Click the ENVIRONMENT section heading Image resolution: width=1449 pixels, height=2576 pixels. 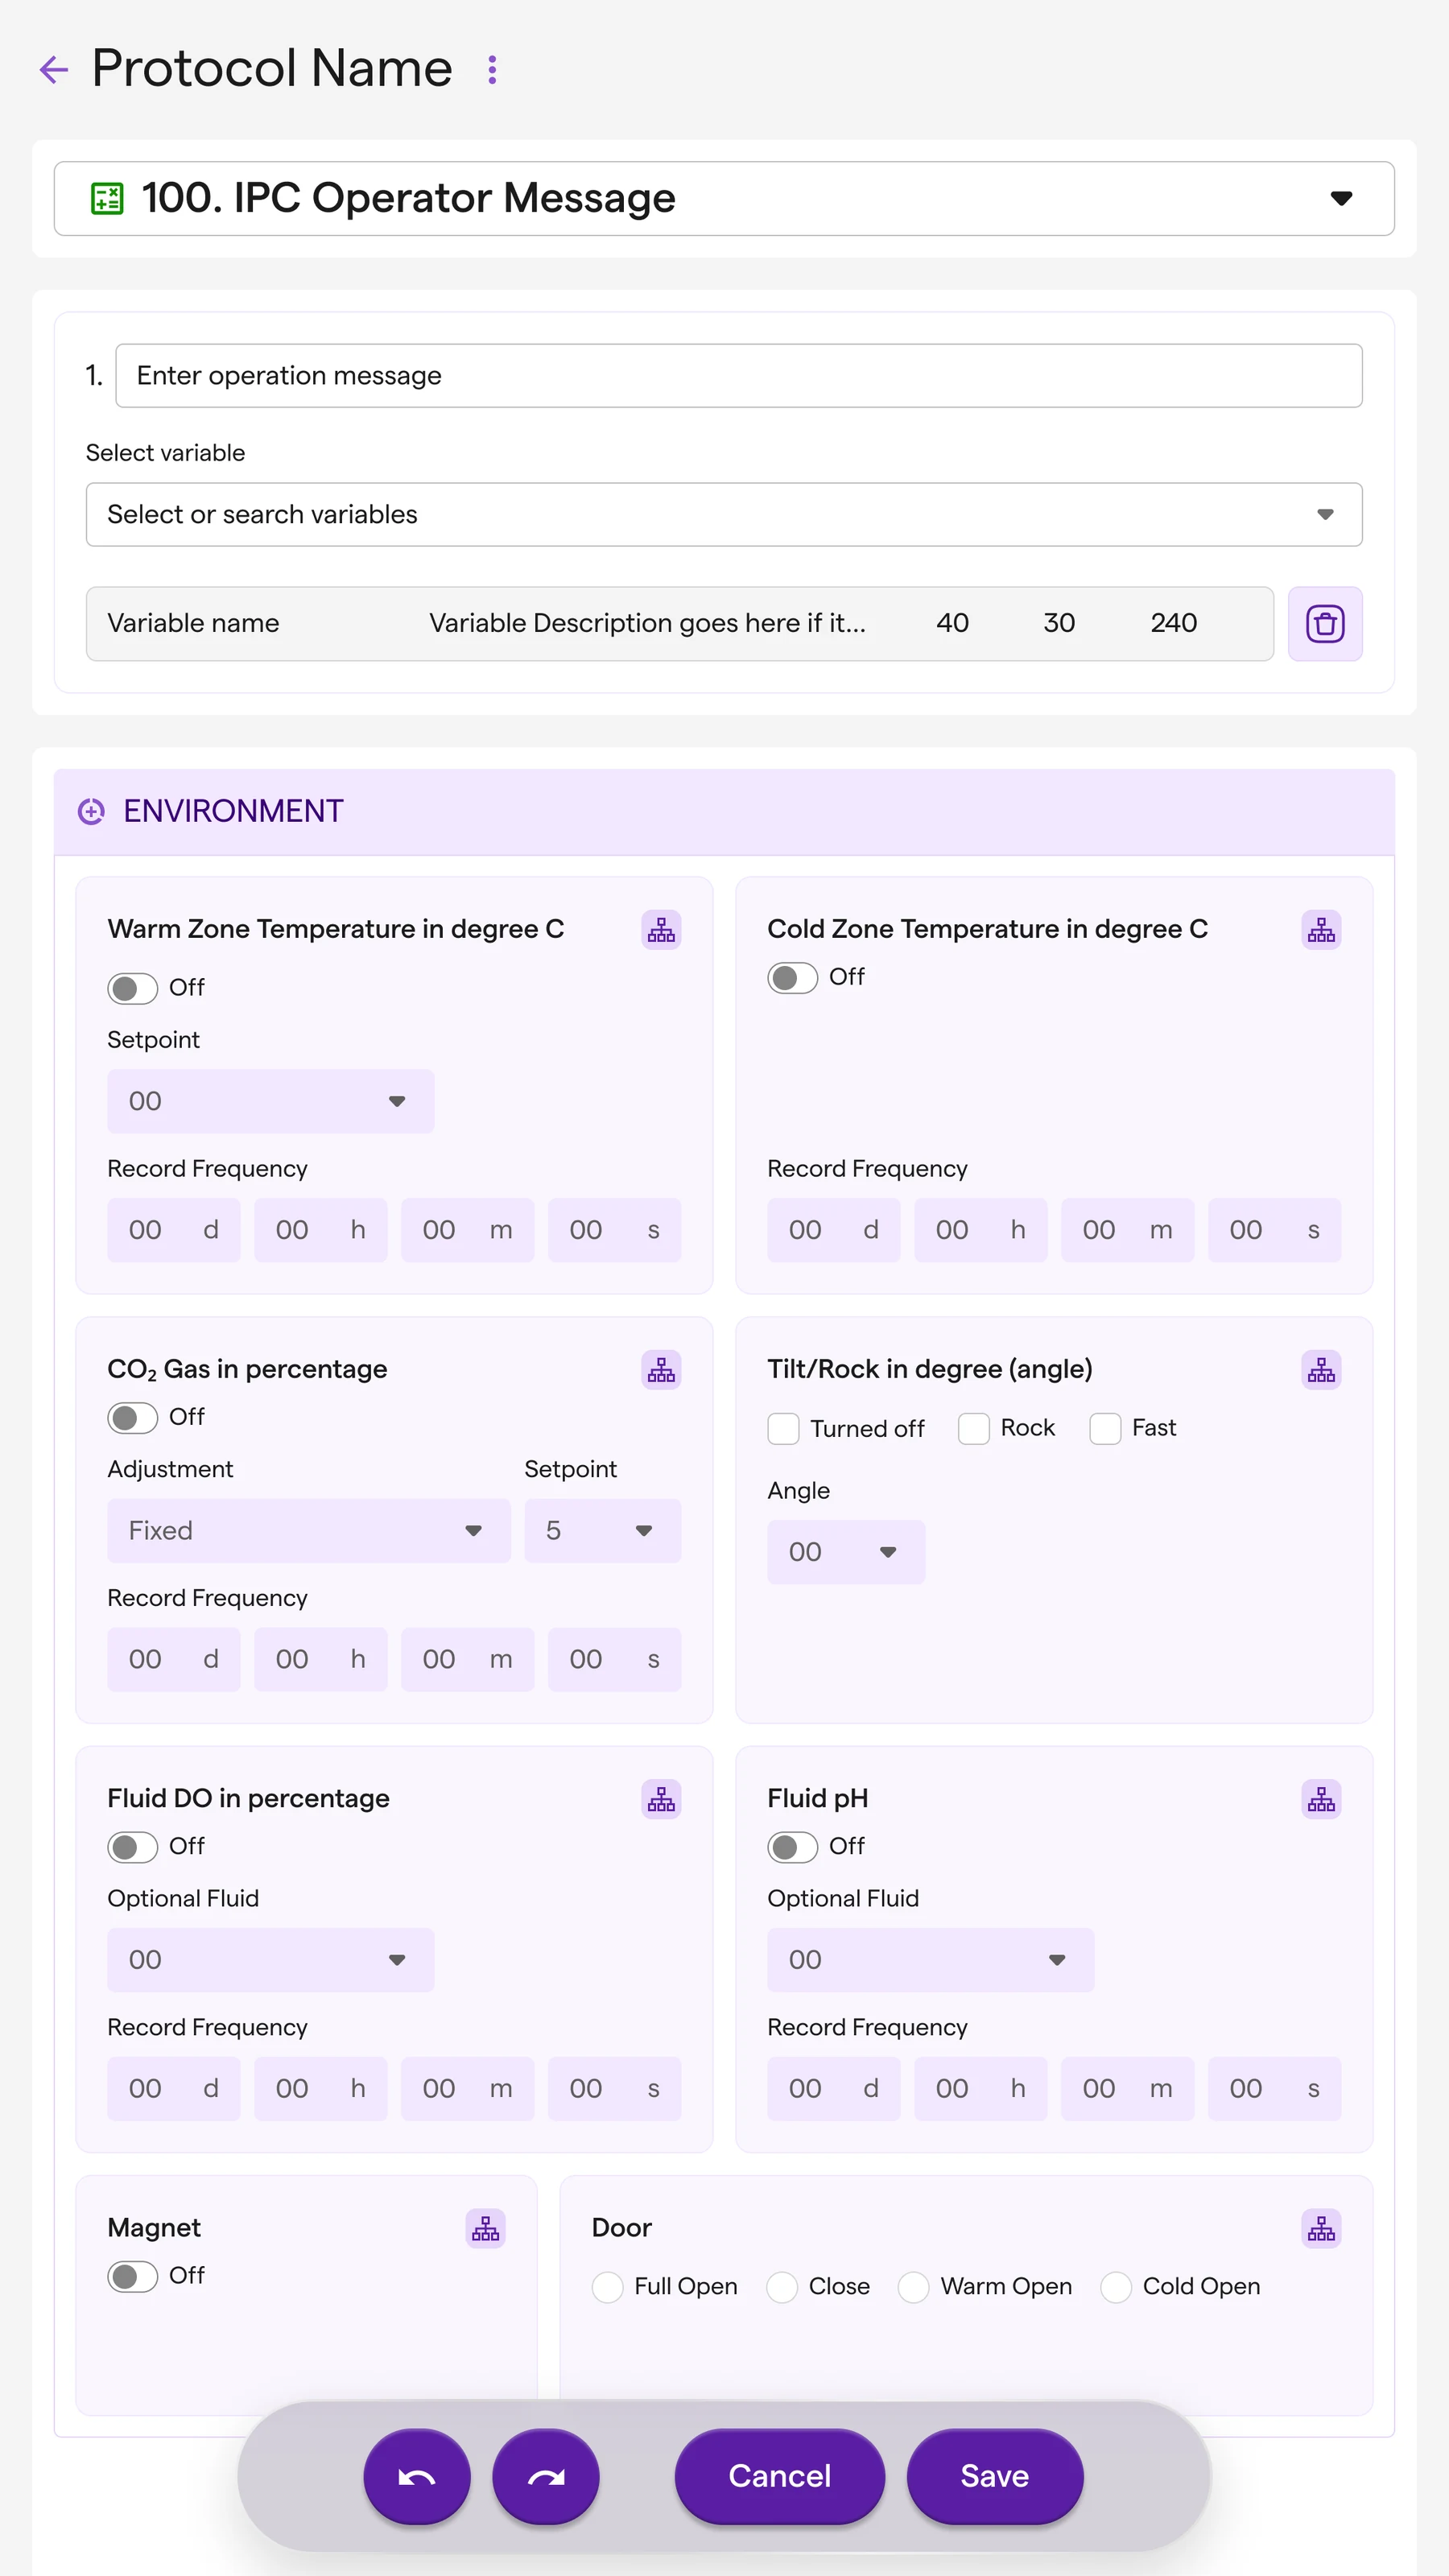(233, 811)
